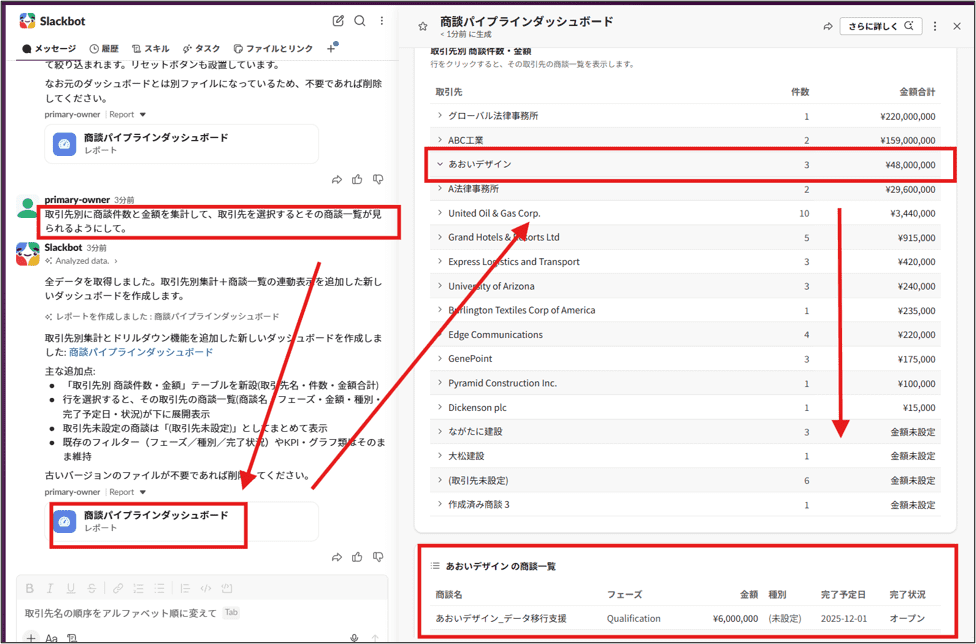The height and width of the screenshot is (644, 976).
Task: Click the Aa formatting toggle below the composer
Action: pos(52,638)
